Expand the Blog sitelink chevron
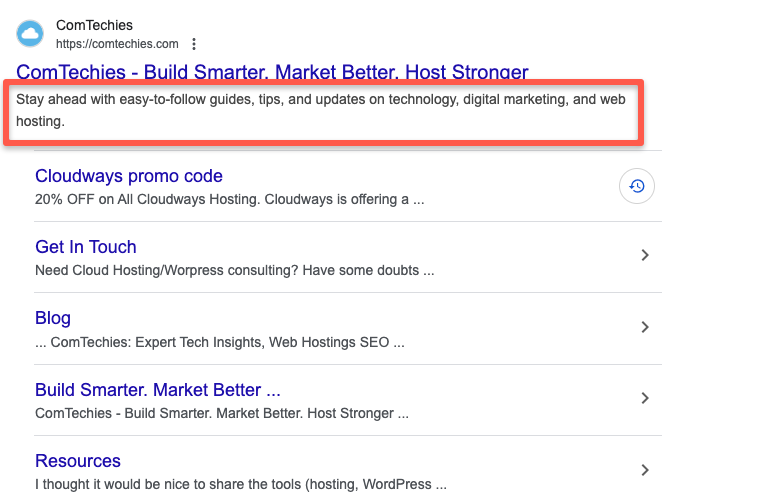 [645, 327]
